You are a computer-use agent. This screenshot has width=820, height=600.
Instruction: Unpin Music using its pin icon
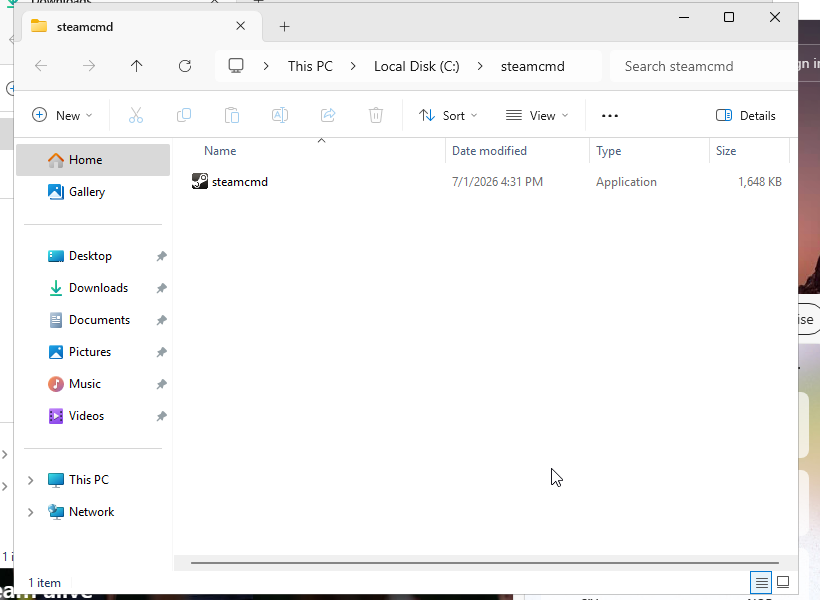click(162, 384)
